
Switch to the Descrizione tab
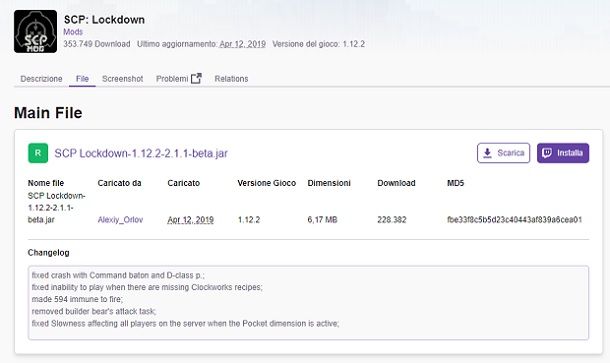41,79
